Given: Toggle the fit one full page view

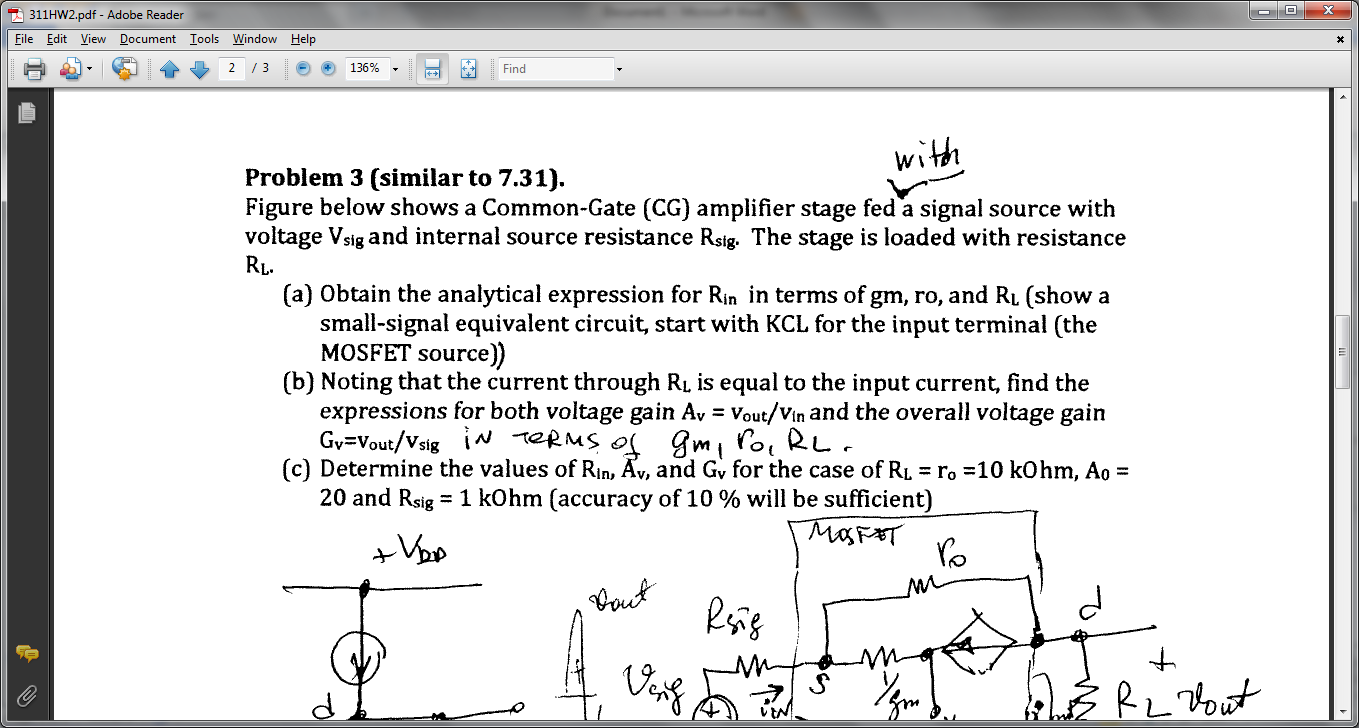Looking at the screenshot, I should pyautogui.click(x=468, y=69).
